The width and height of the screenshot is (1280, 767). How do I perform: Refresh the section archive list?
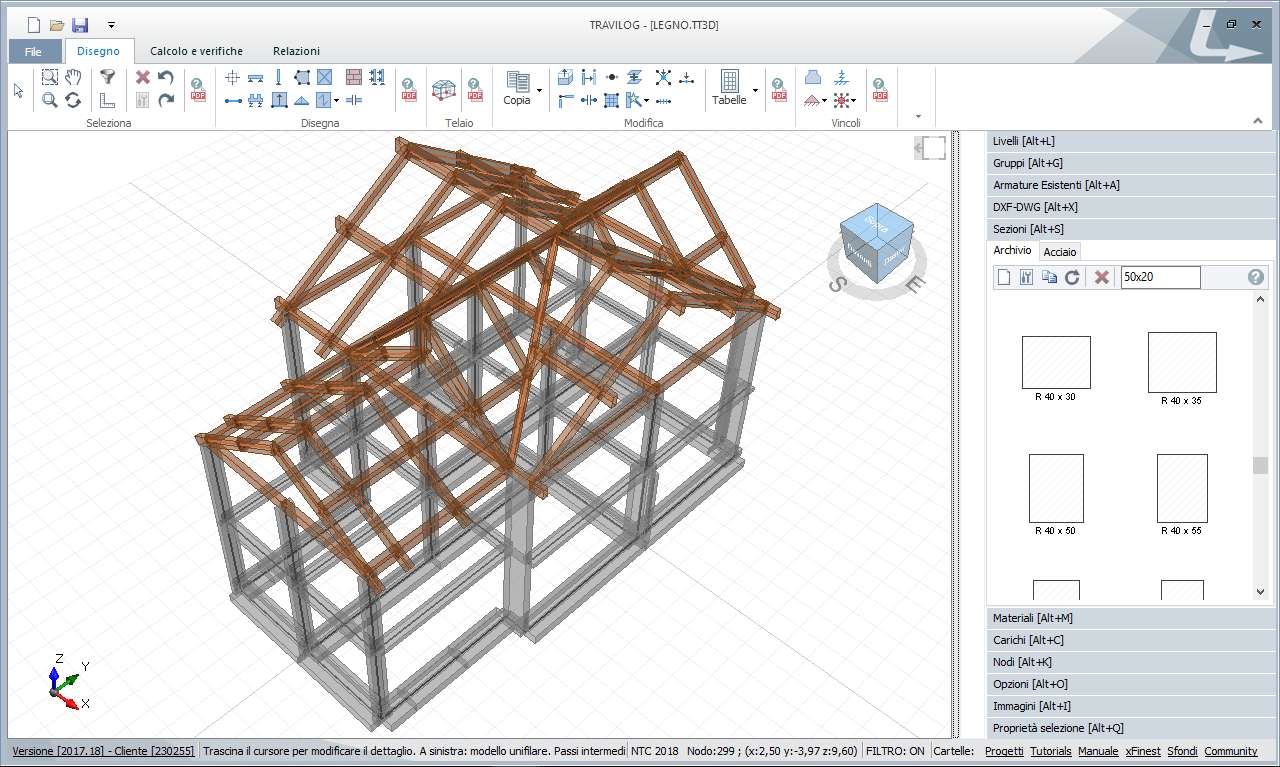1072,277
